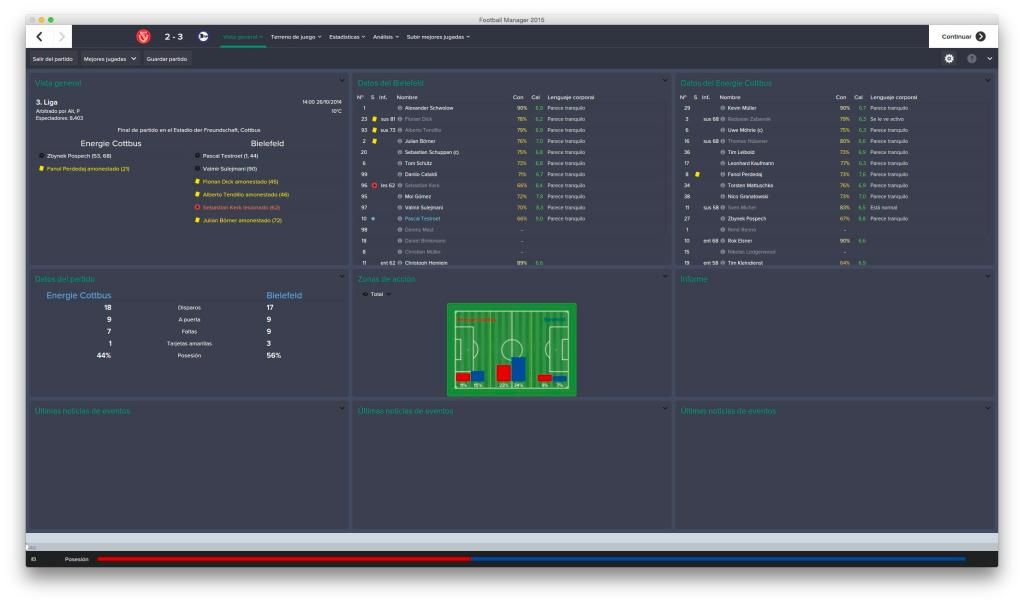This screenshot has width=1024, height=604.
Task: Open the Datos del Energie Cottbus panel dropdown arrow
Action: coord(987,81)
